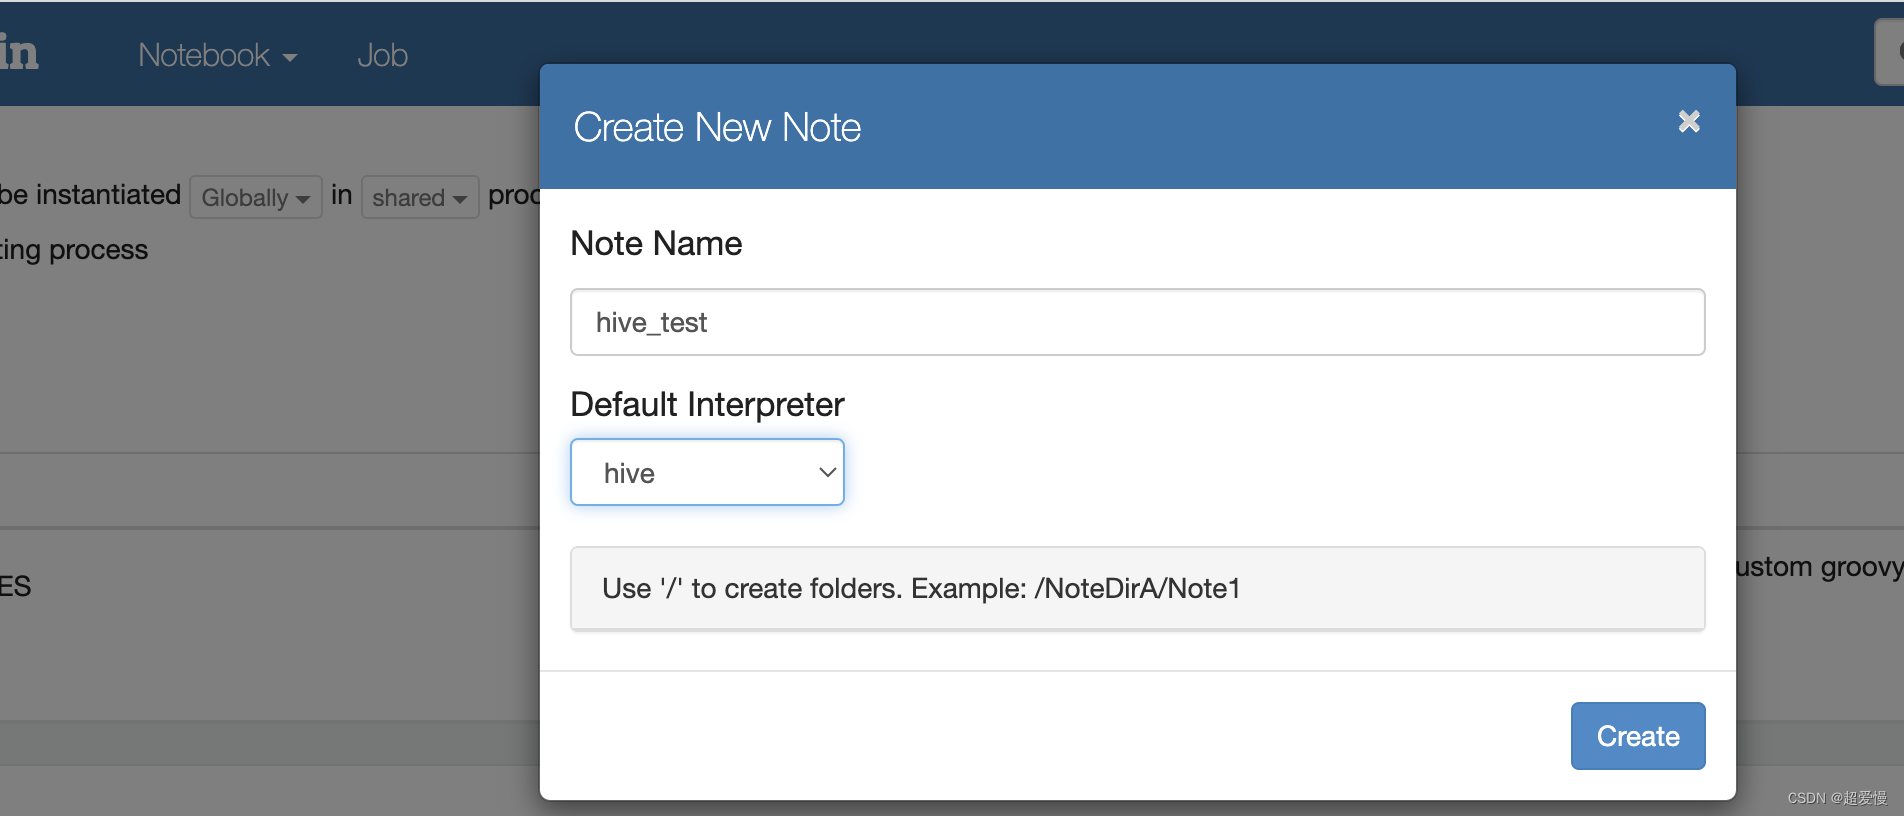The width and height of the screenshot is (1904, 816).
Task: Click the caret on the Globally button
Action: pyautogui.click(x=303, y=199)
